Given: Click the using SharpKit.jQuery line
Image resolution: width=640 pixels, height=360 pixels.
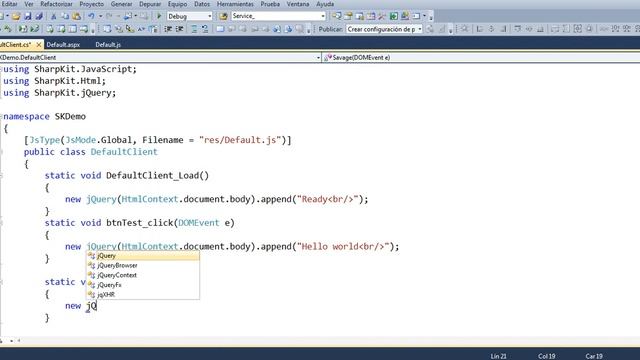Looking at the screenshot, I should [60, 93].
